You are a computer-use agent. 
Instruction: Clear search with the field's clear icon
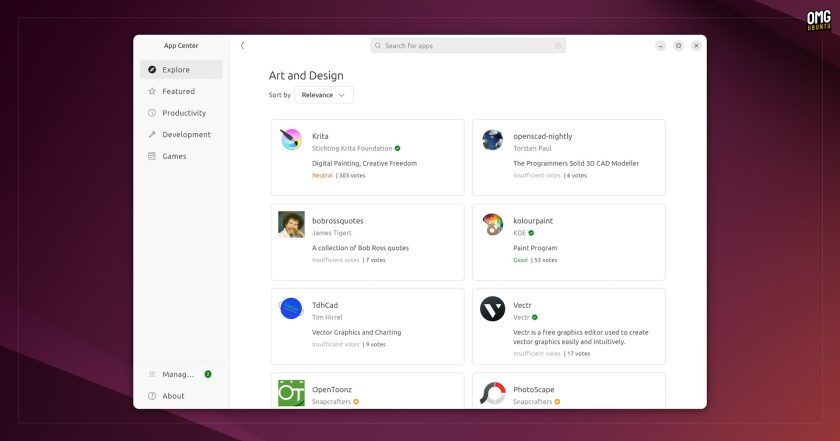coord(558,46)
